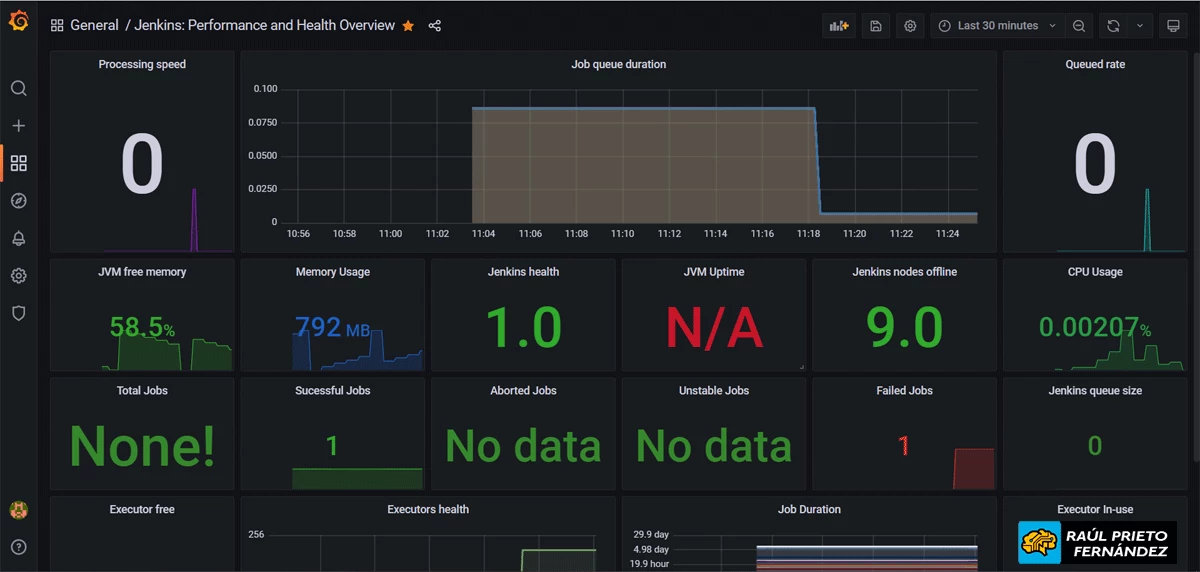Open the CPU Usage panel title menu
Image resolution: width=1200 pixels, height=572 pixels.
(x=1095, y=272)
